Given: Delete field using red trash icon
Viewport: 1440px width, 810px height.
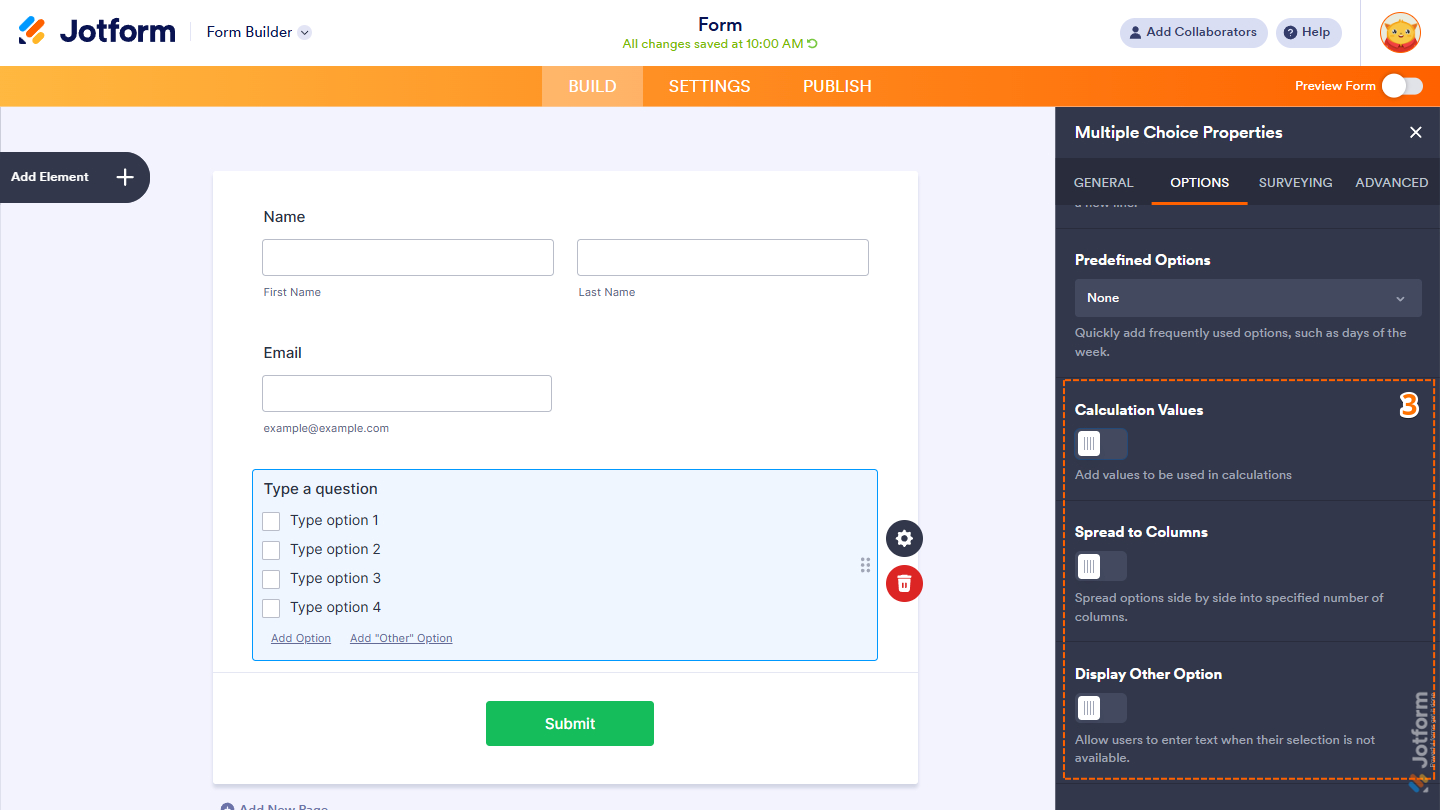Looking at the screenshot, I should [904, 583].
